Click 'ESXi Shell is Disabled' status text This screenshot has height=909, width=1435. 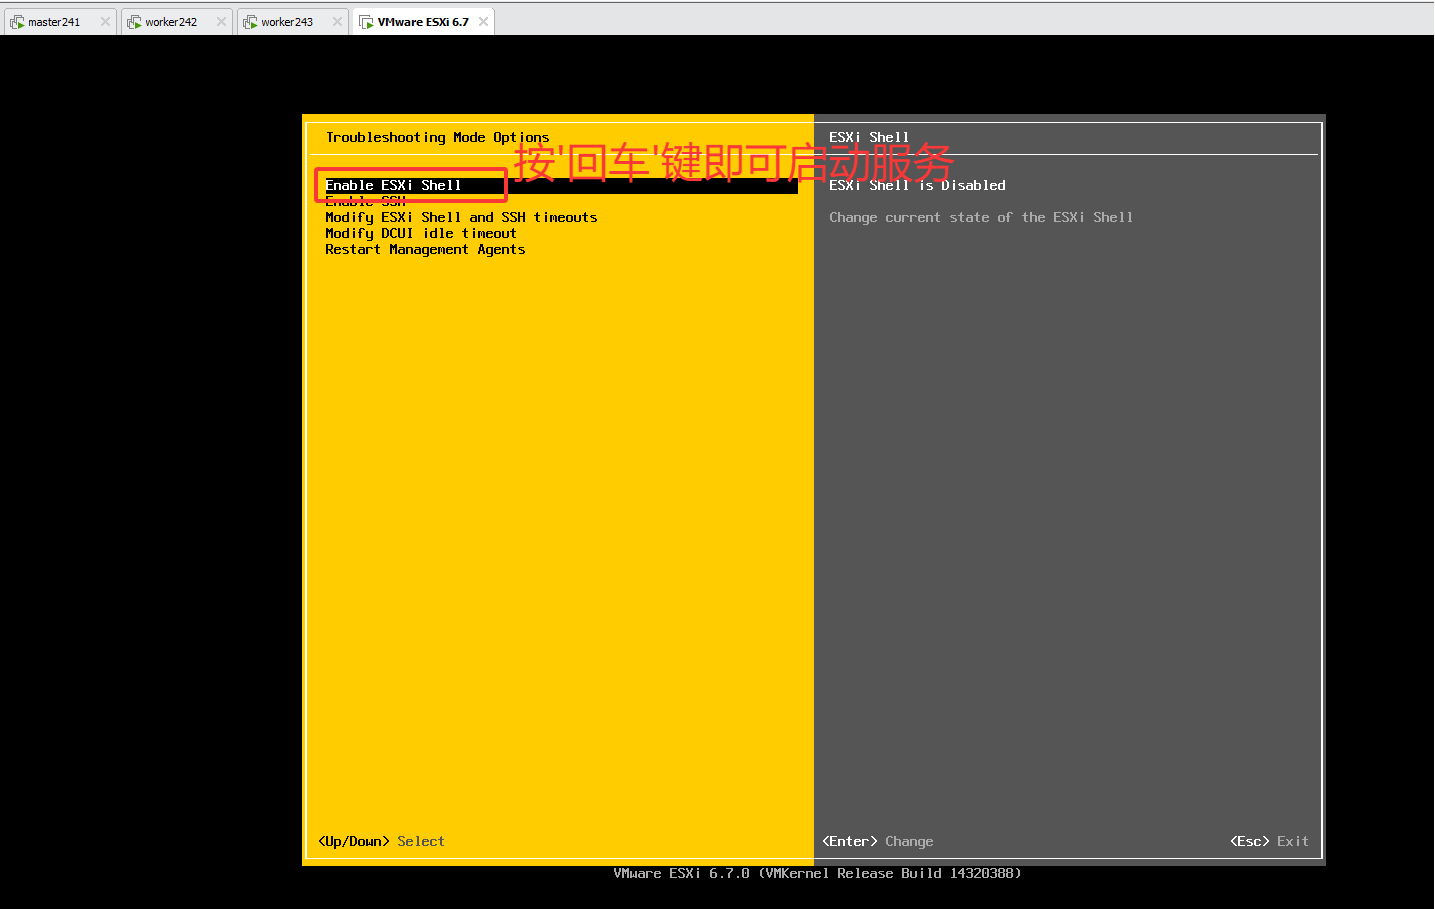tap(917, 185)
